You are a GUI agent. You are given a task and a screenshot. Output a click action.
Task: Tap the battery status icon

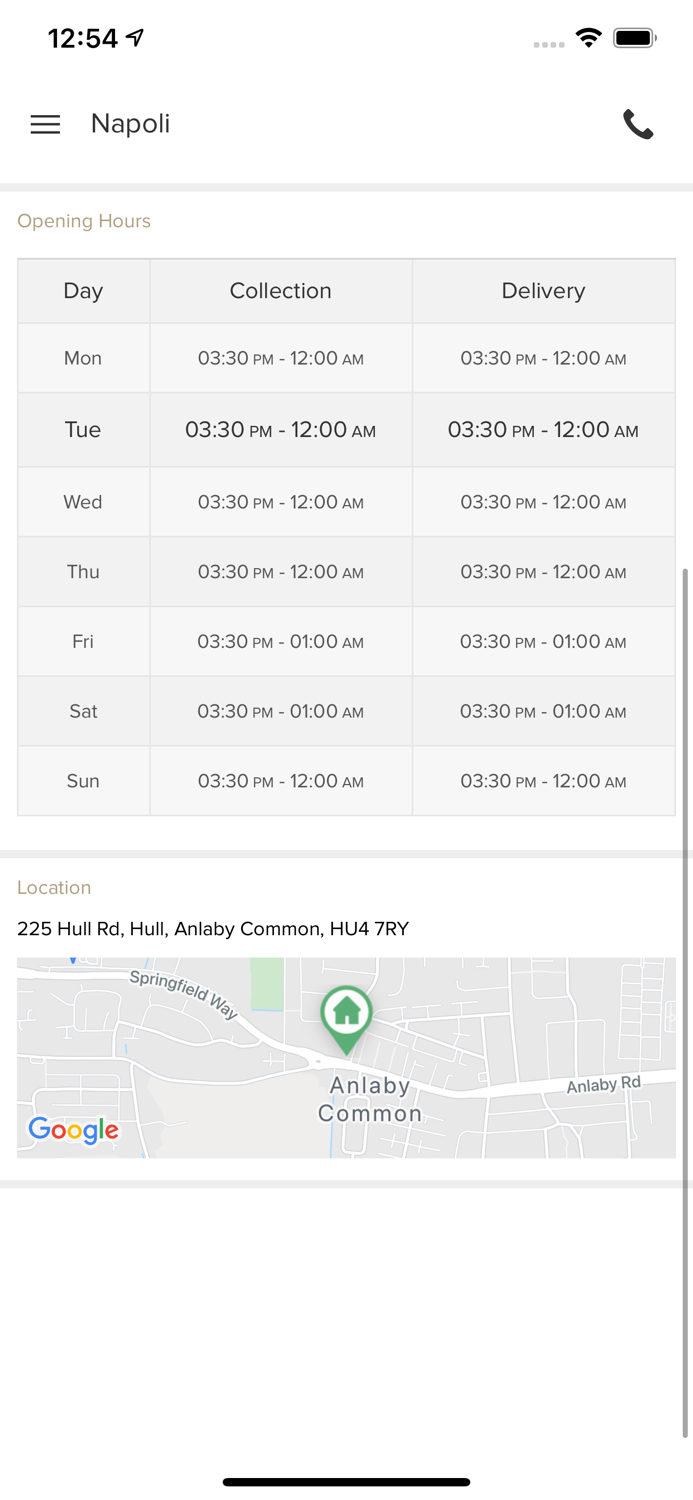(634, 38)
